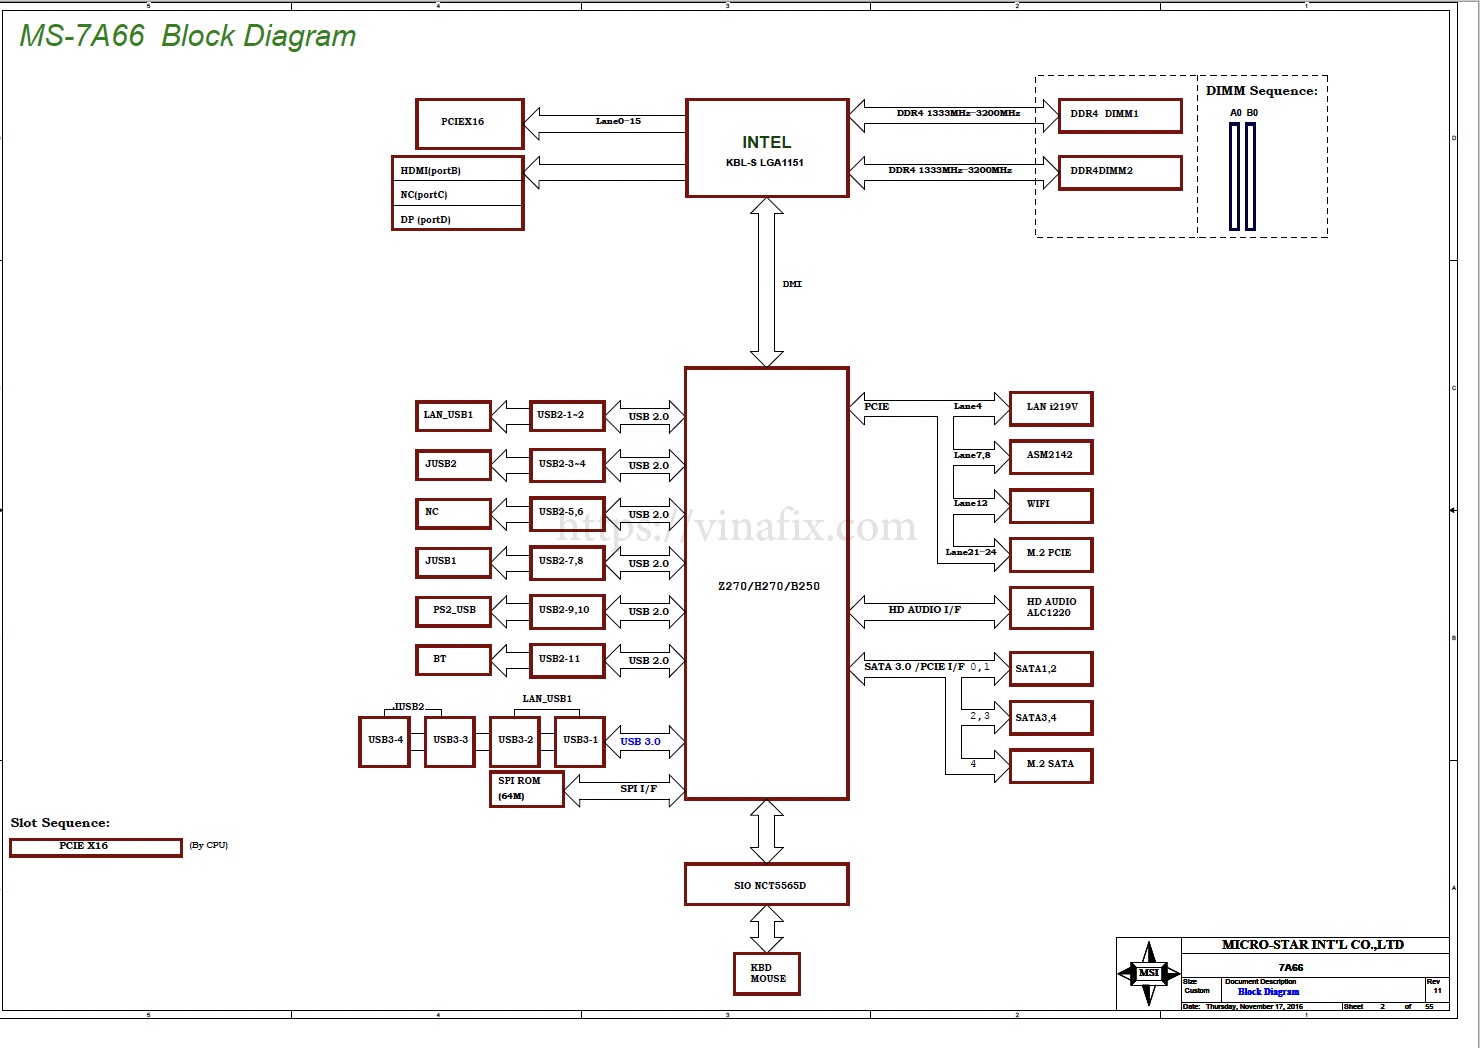Click the M.2 PCIE block
The image size is (1480, 1048).
(1052, 554)
